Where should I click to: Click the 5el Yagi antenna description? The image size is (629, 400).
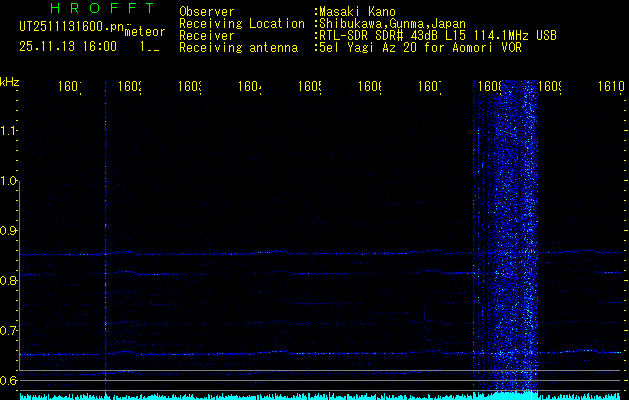417,47
